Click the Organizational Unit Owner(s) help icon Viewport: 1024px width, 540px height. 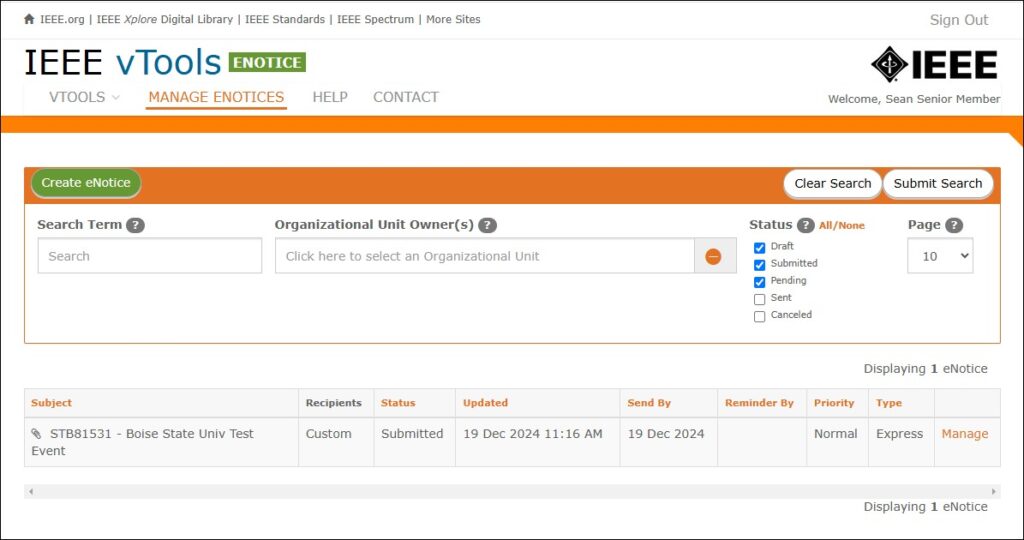pos(487,225)
